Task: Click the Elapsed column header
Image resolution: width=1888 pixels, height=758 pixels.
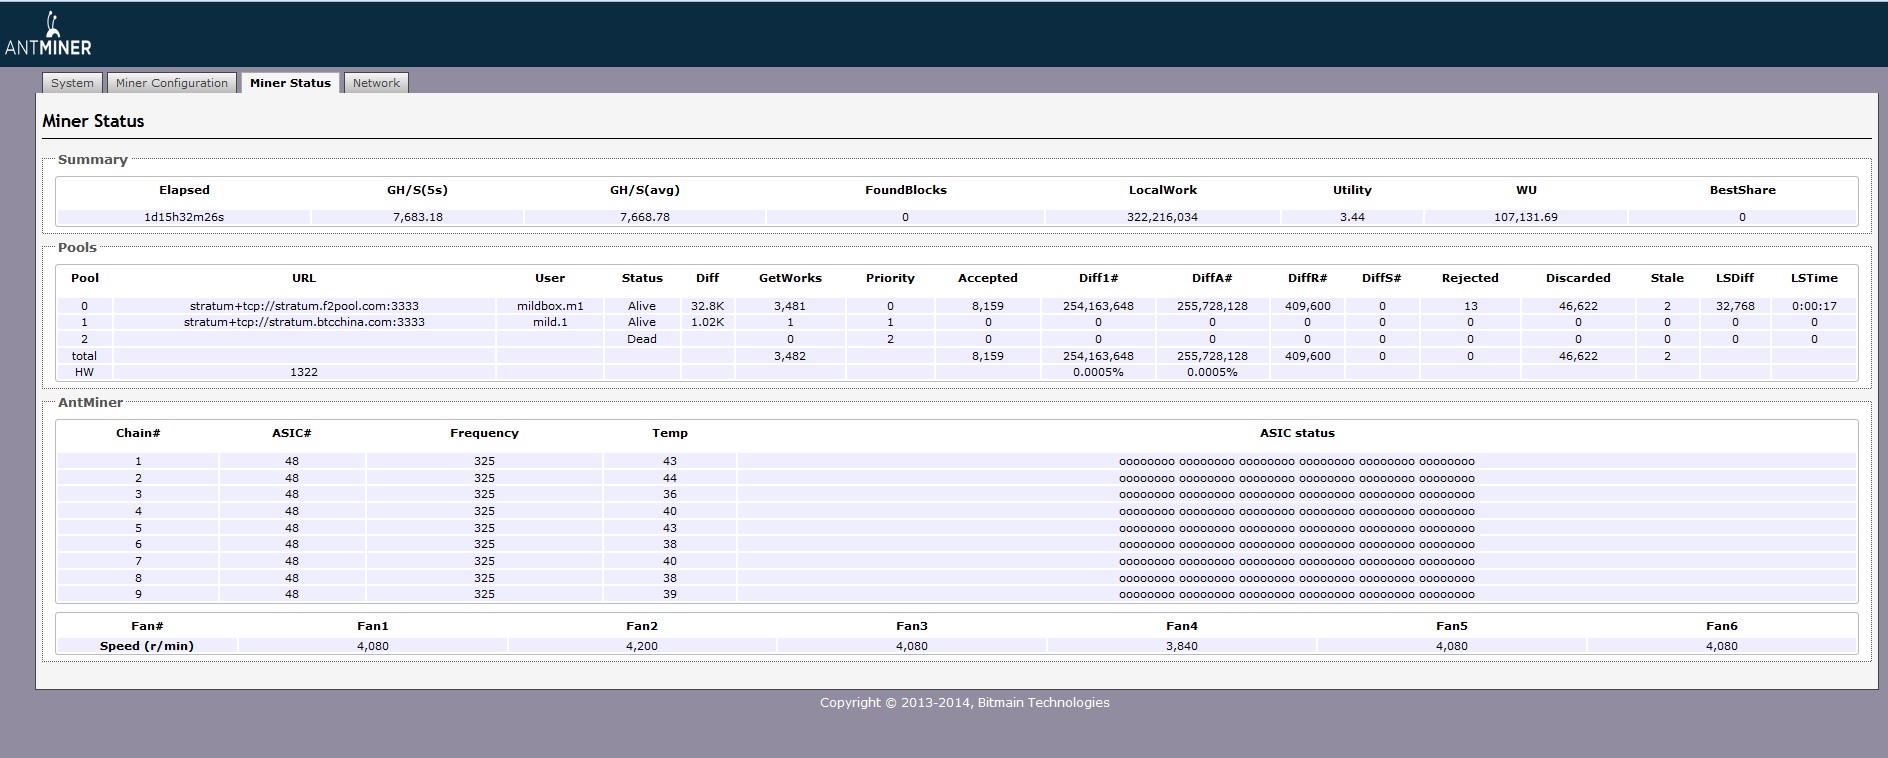Action: point(184,190)
